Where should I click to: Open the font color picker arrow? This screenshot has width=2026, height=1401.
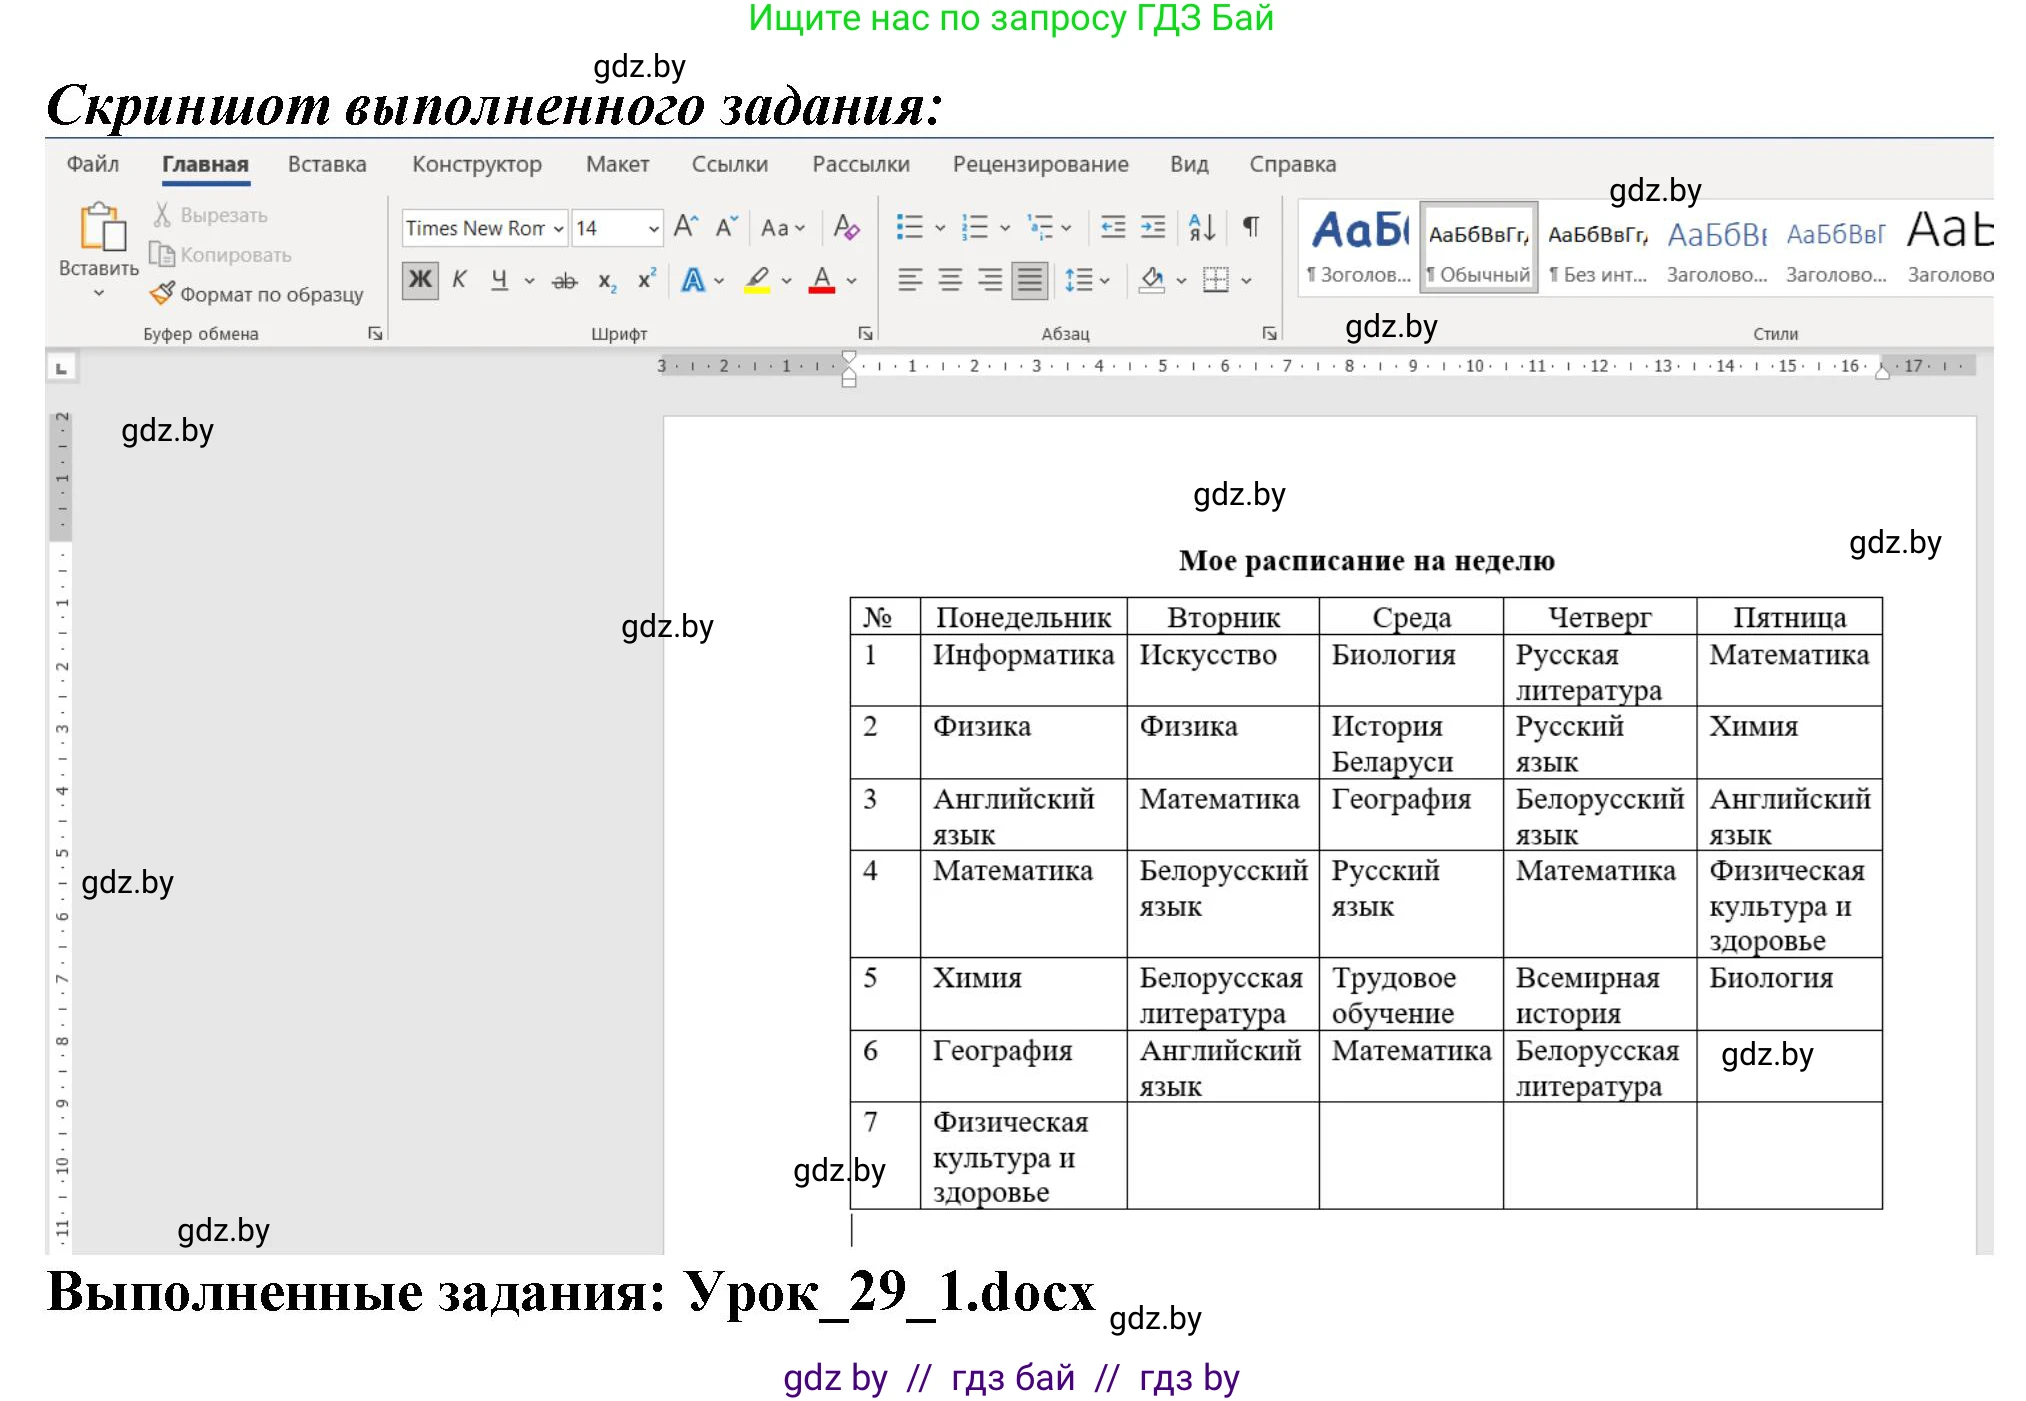click(851, 281)
